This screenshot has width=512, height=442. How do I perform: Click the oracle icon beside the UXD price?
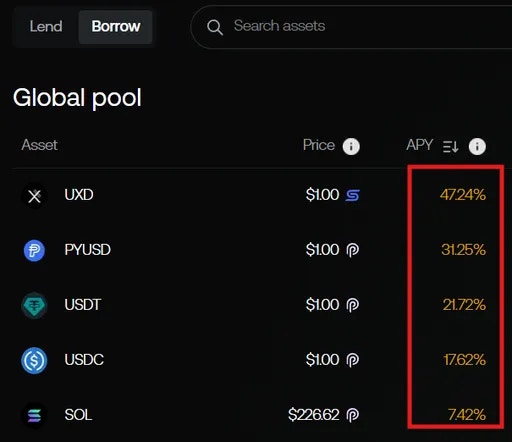pyautogui.click(x=353, y=195)
